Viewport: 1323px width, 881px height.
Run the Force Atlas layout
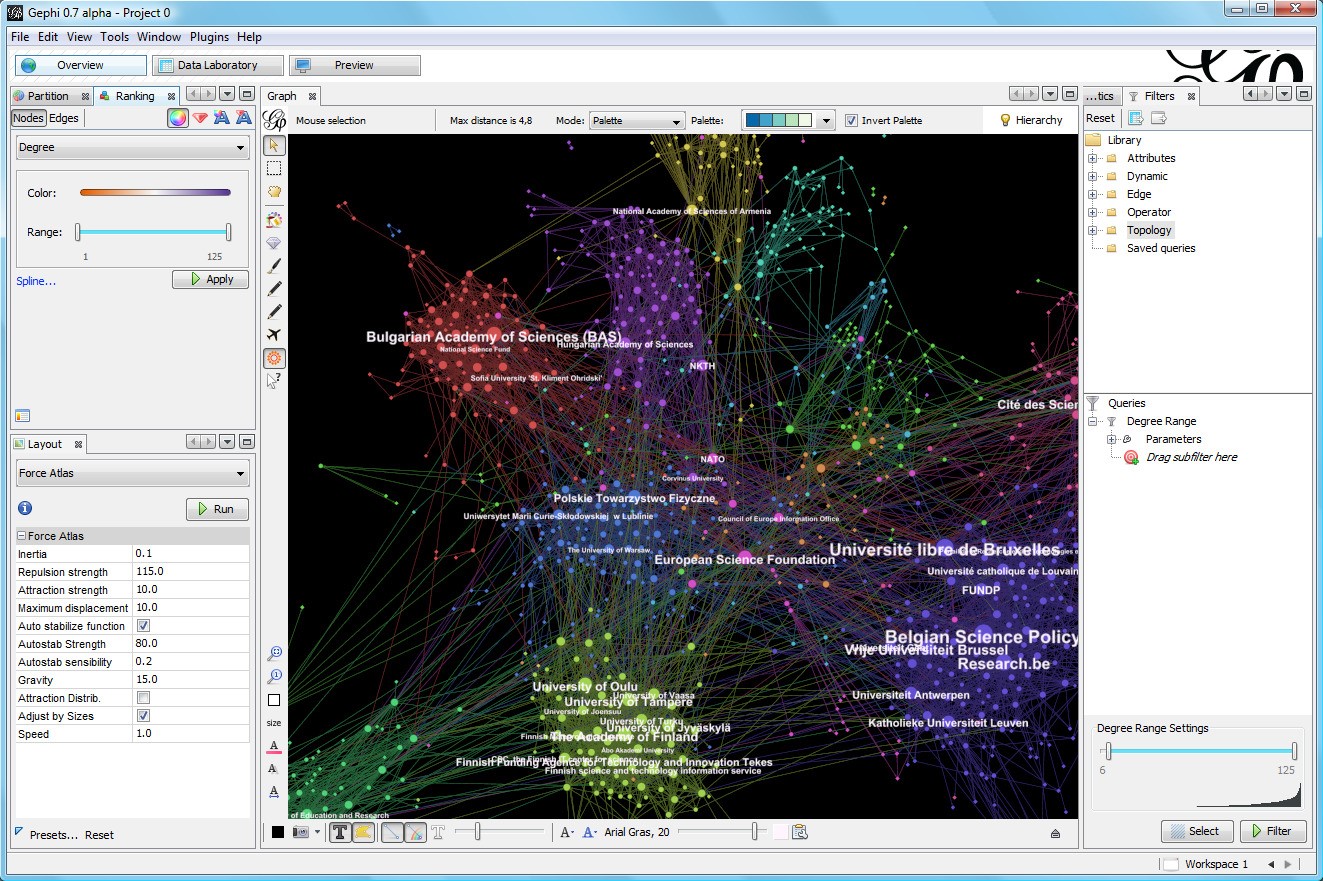click(217, 509)
